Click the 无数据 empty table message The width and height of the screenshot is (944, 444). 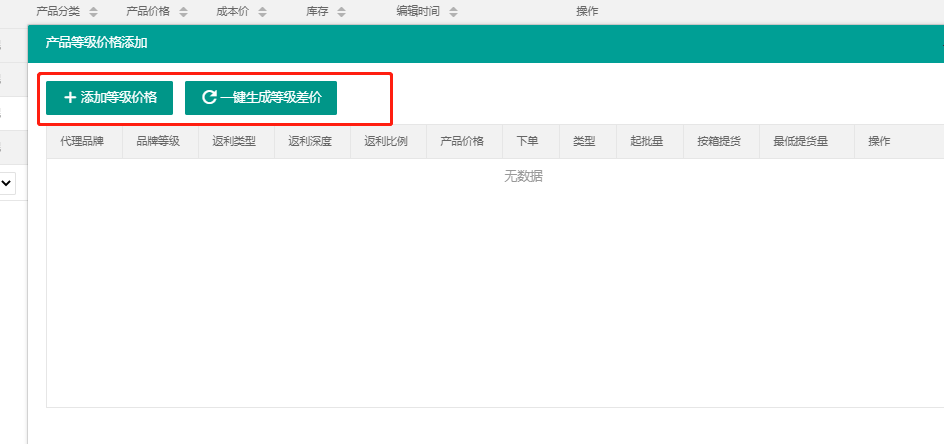tap(523, 177)
